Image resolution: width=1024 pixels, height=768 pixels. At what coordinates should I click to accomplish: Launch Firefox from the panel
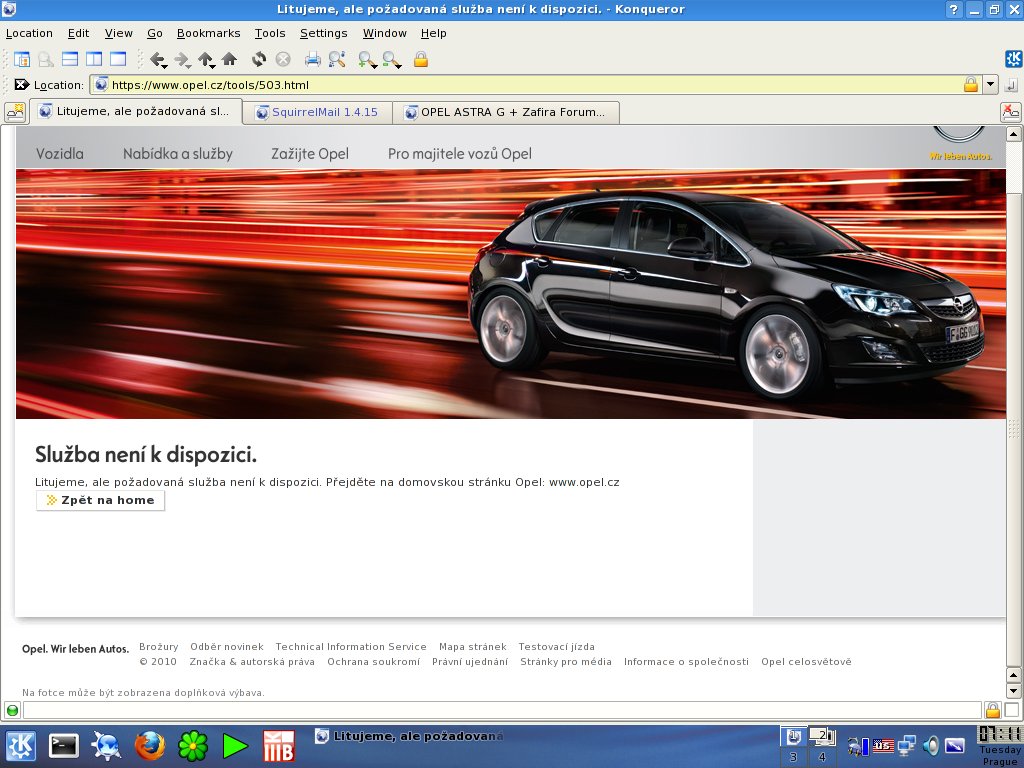[149, 745]
